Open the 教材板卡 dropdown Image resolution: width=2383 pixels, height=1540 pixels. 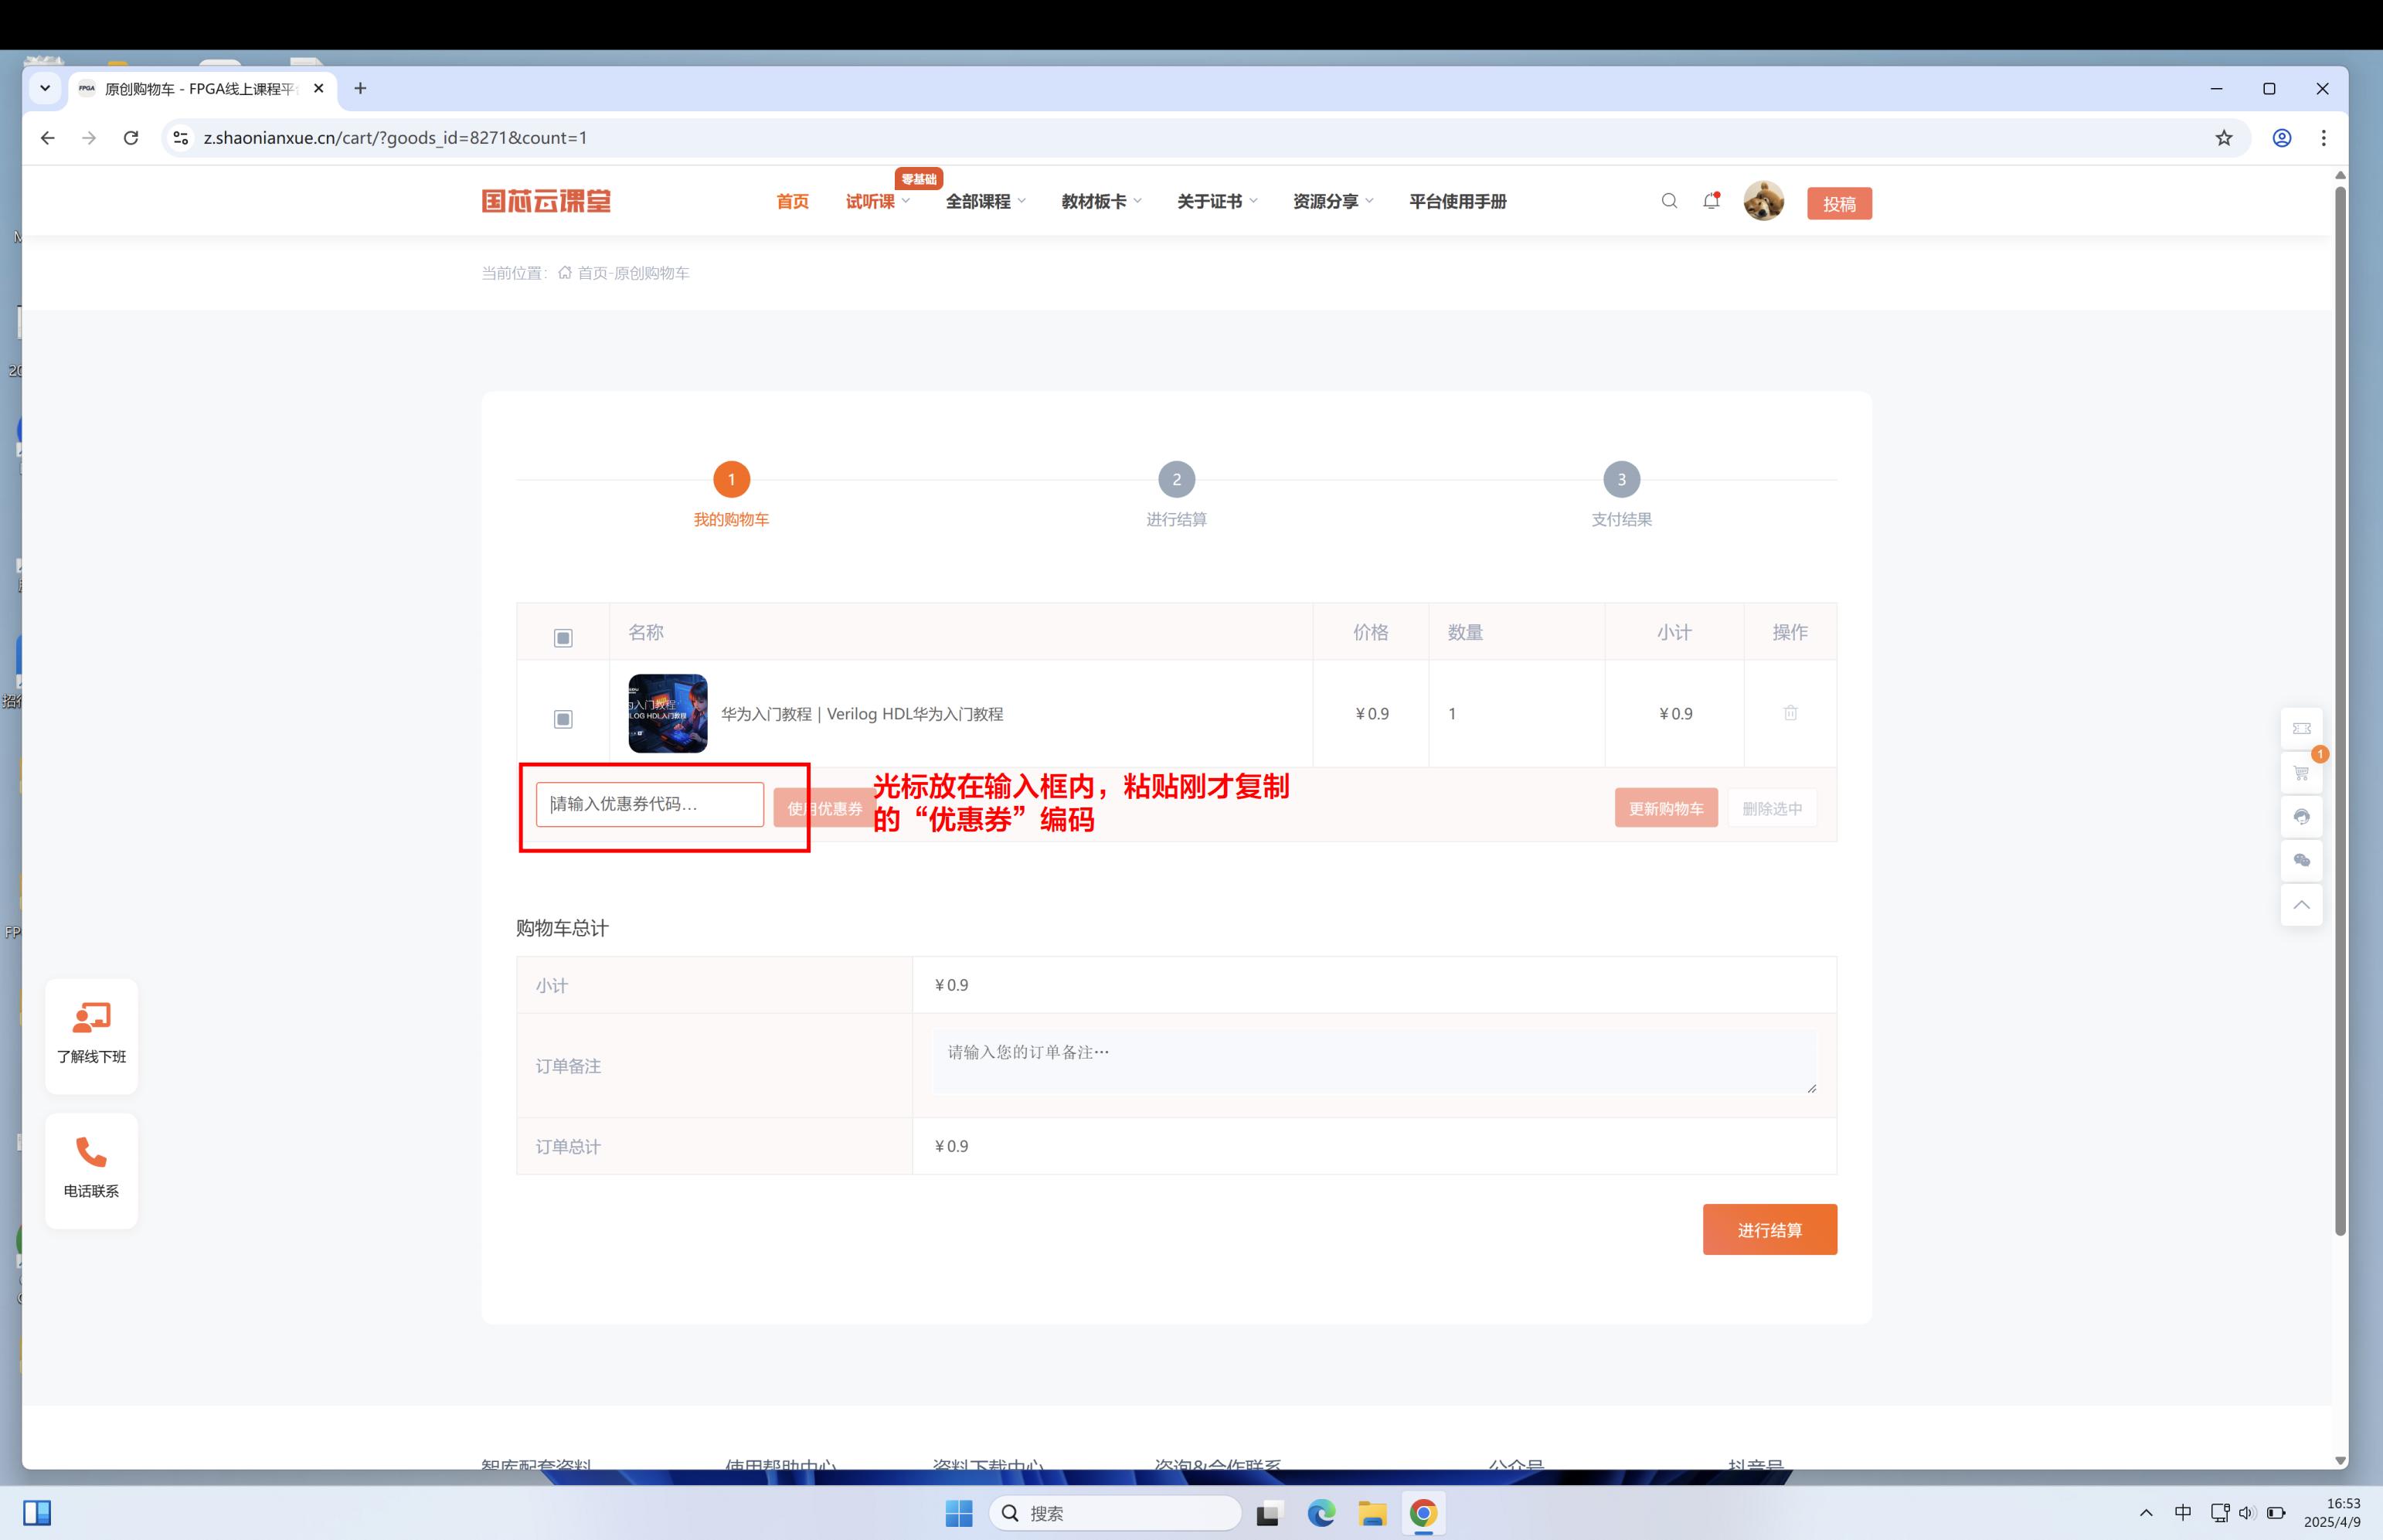(x=1097, y=200)
